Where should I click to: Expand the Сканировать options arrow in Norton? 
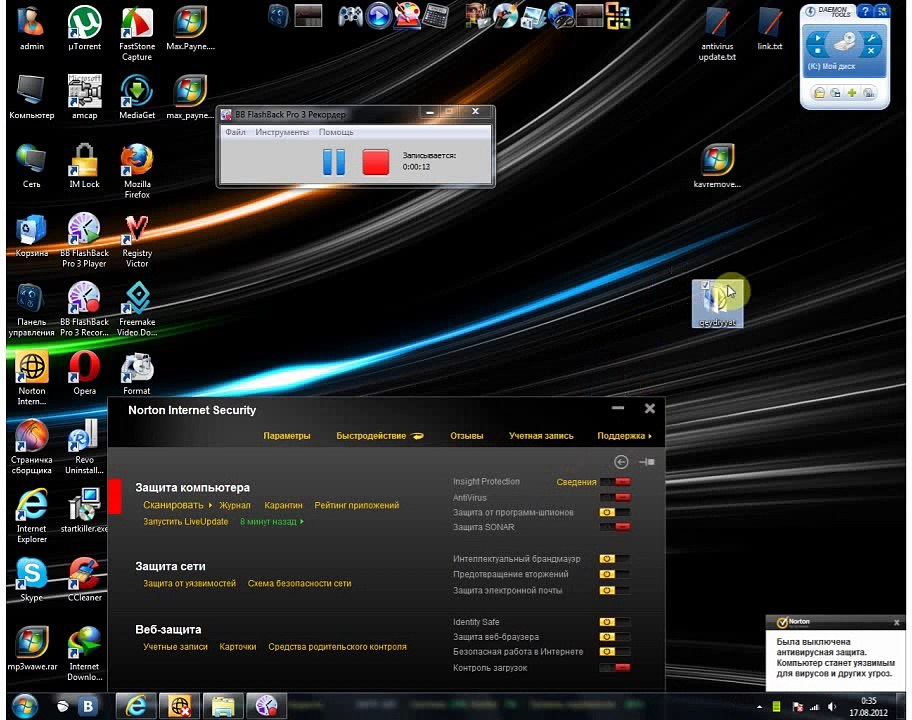click(x=210, y=505)
